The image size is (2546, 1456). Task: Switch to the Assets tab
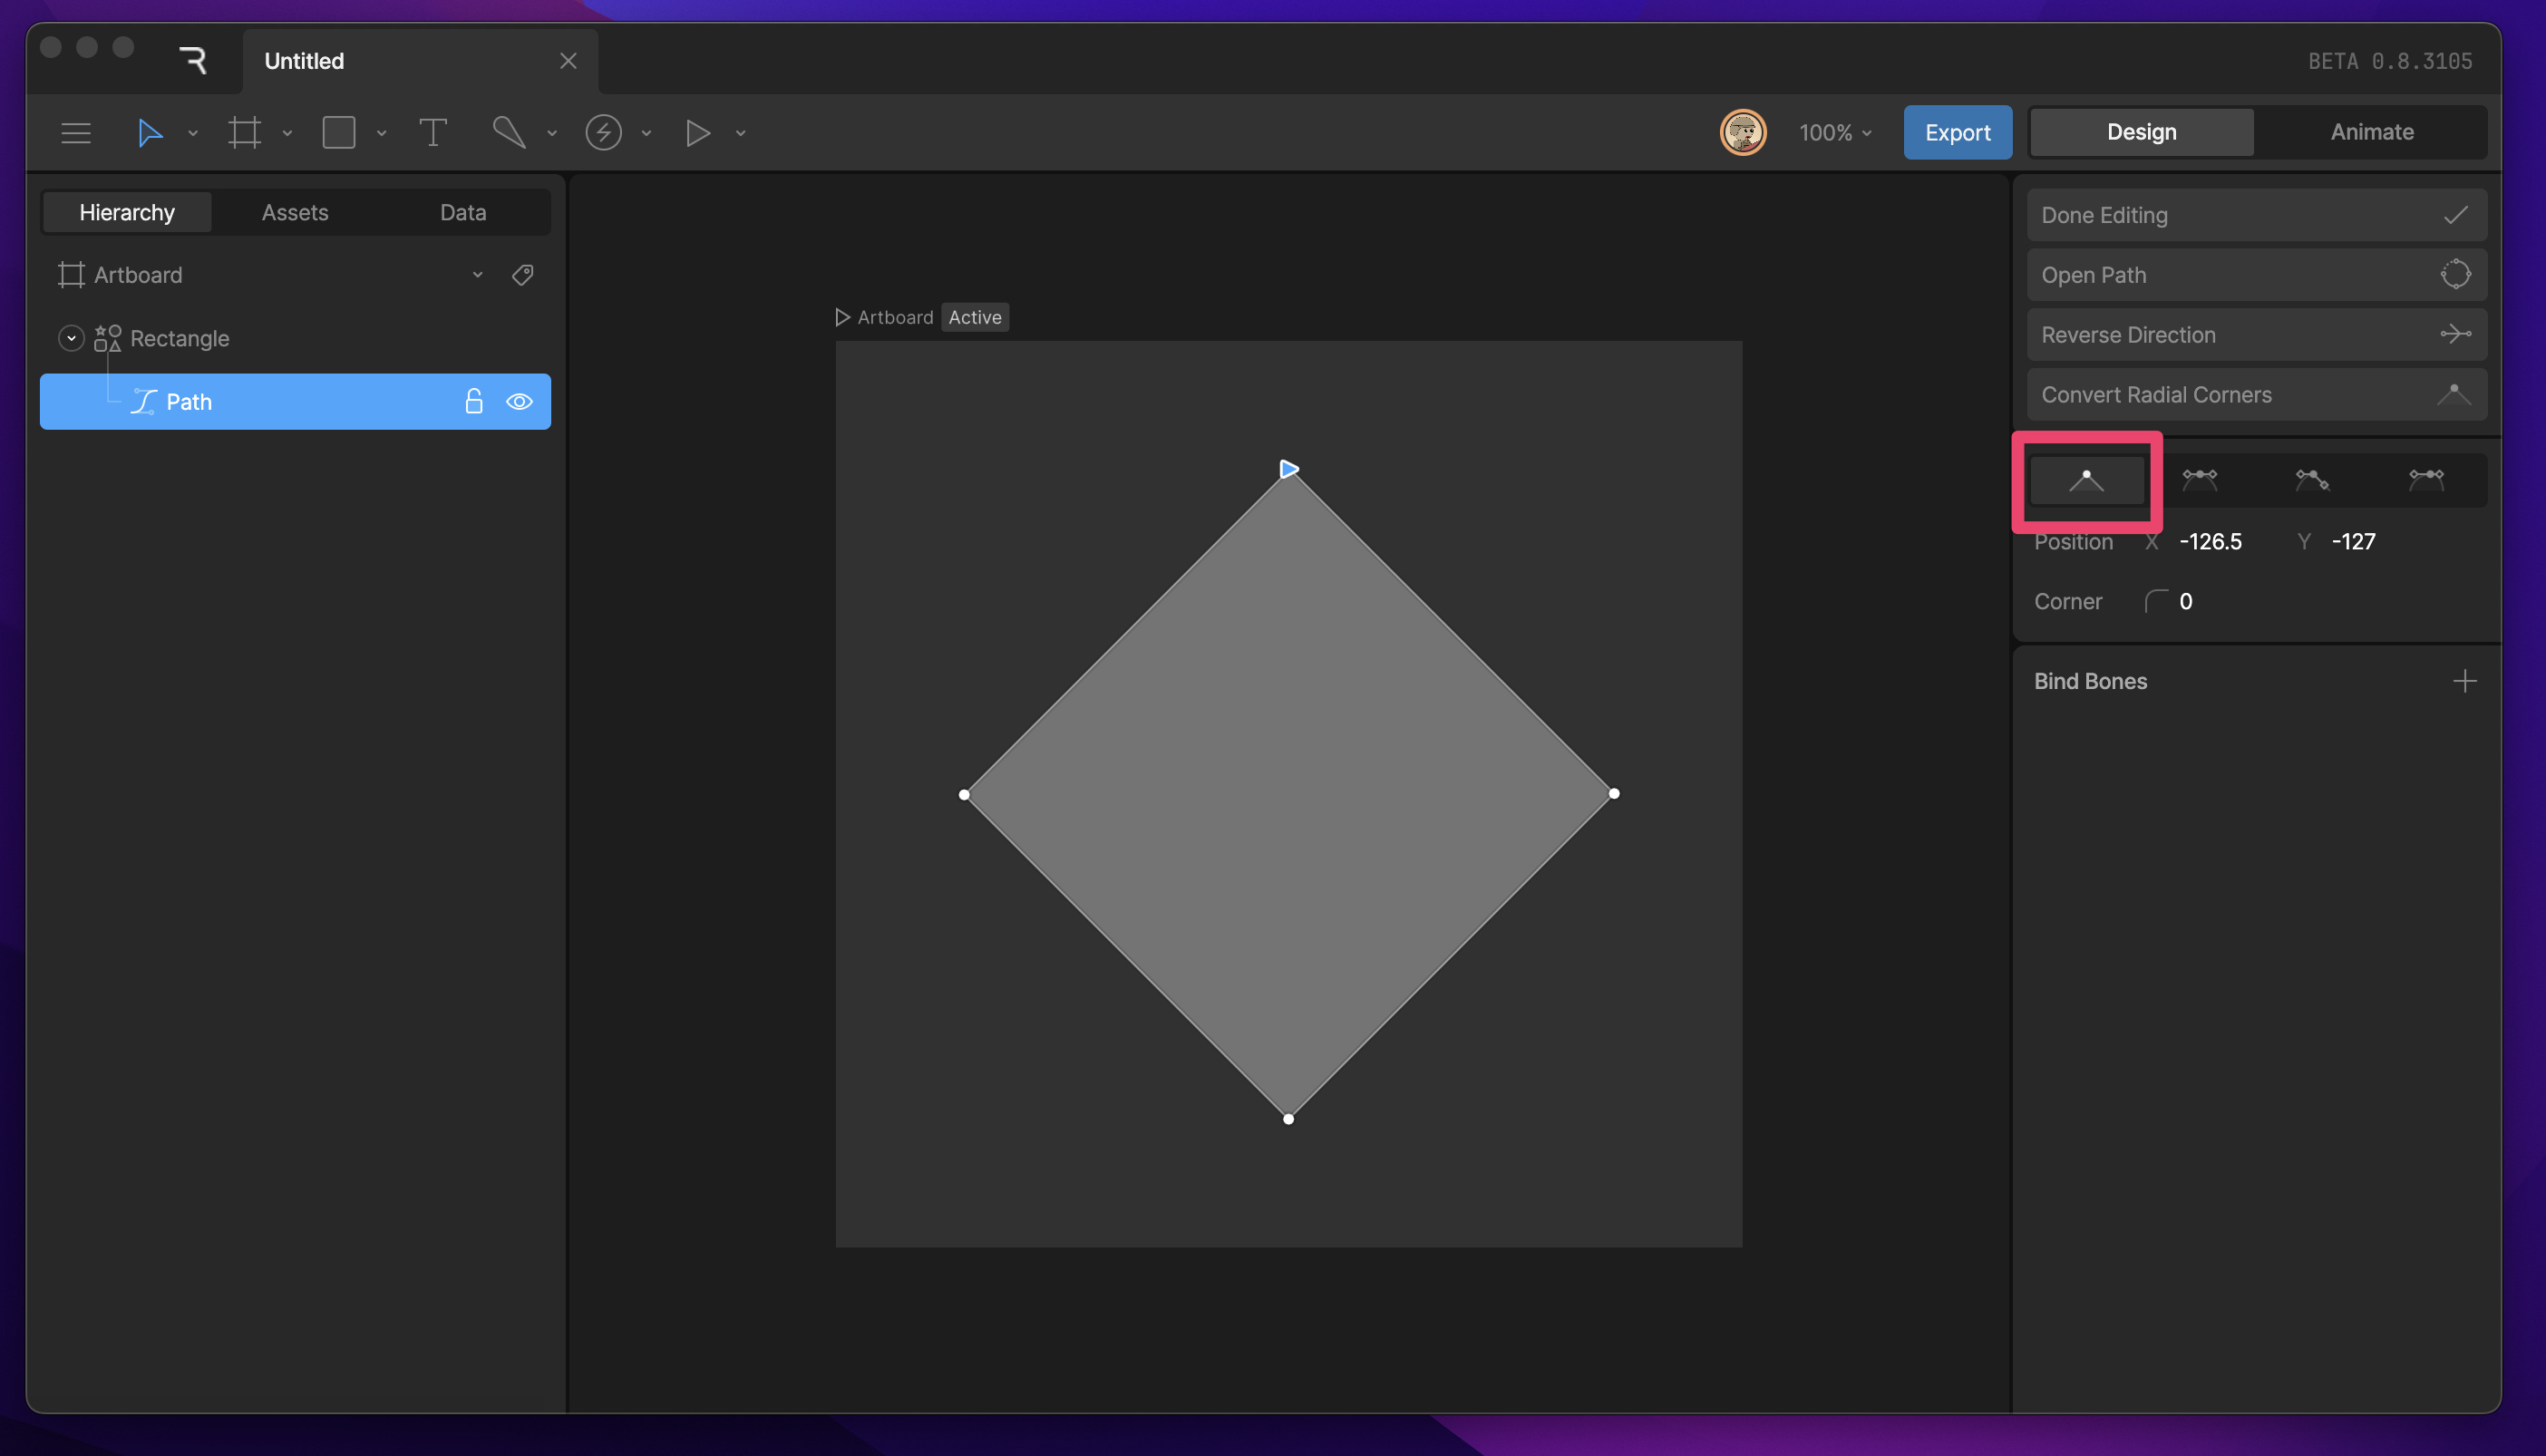294,212
